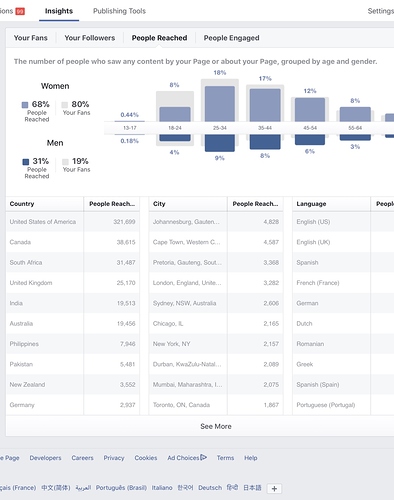Switch language to Português (Brasil)

pos(121,488)
